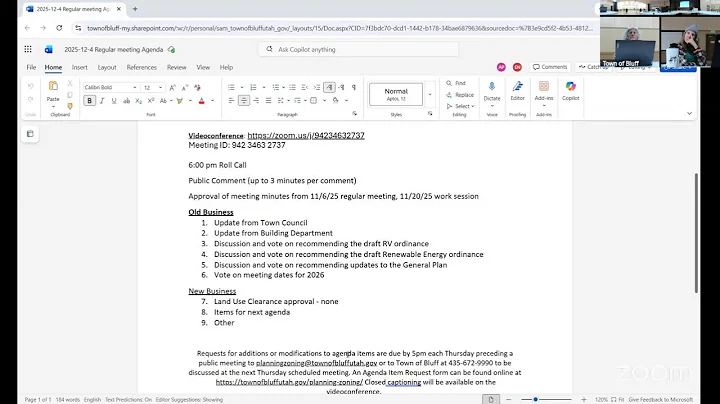The image size is (720, 404).
Task: Toggle Underline formatting
Action: click(x=114, y=101)
